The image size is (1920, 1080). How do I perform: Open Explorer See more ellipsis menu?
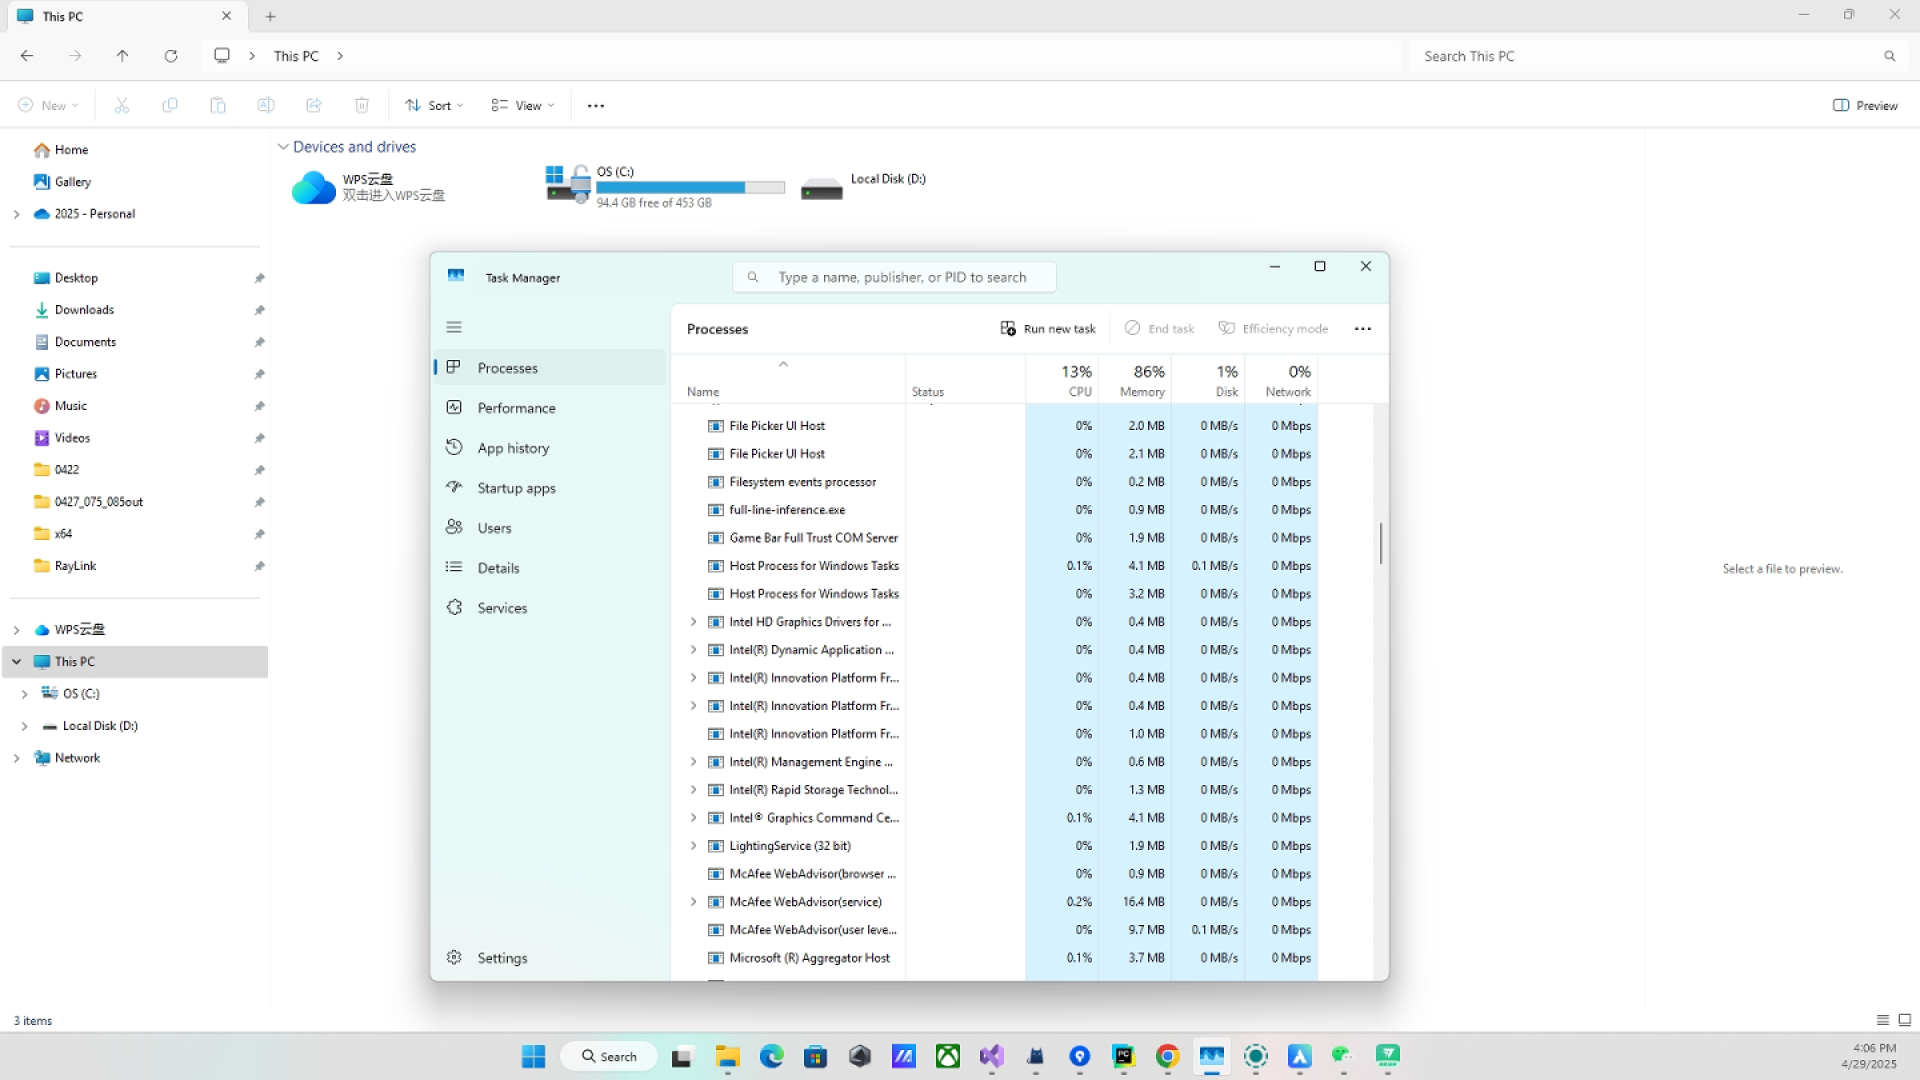[x=596, y=105]
